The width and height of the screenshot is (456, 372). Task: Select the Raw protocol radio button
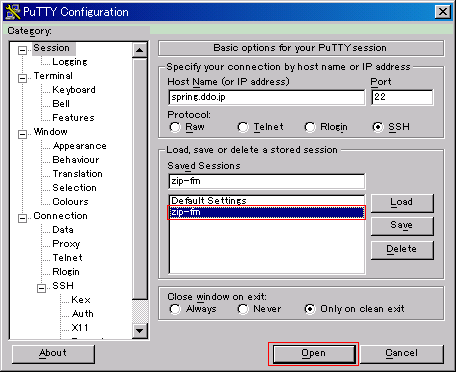pos(175,127)
